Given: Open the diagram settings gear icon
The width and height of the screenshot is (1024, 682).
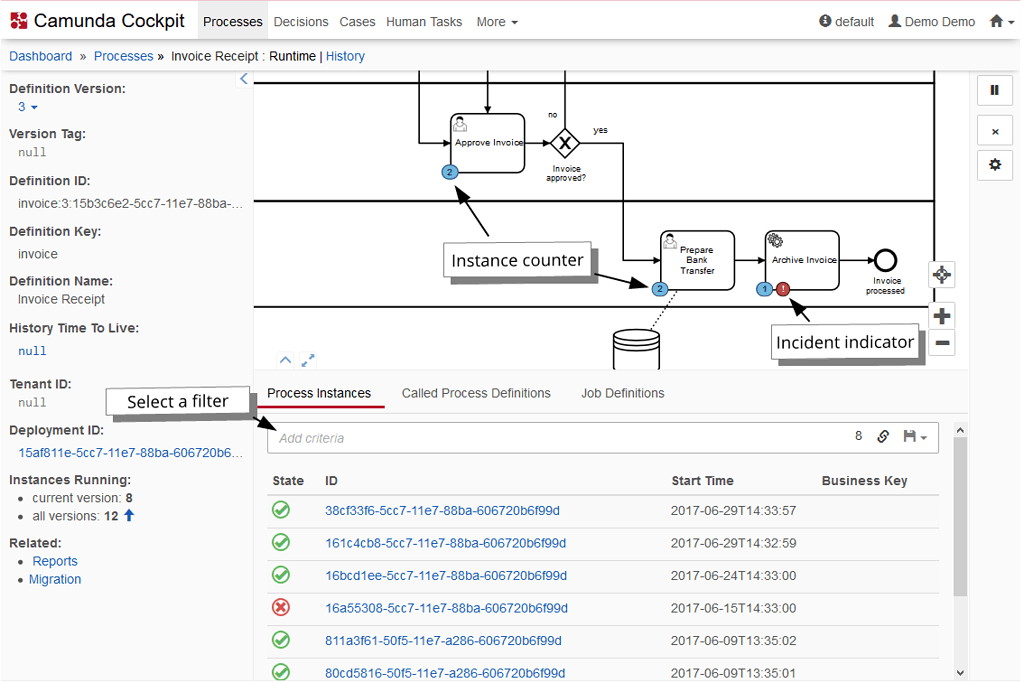Looking at the screenshot, I should pyautogui.click(x=995, y=165).
